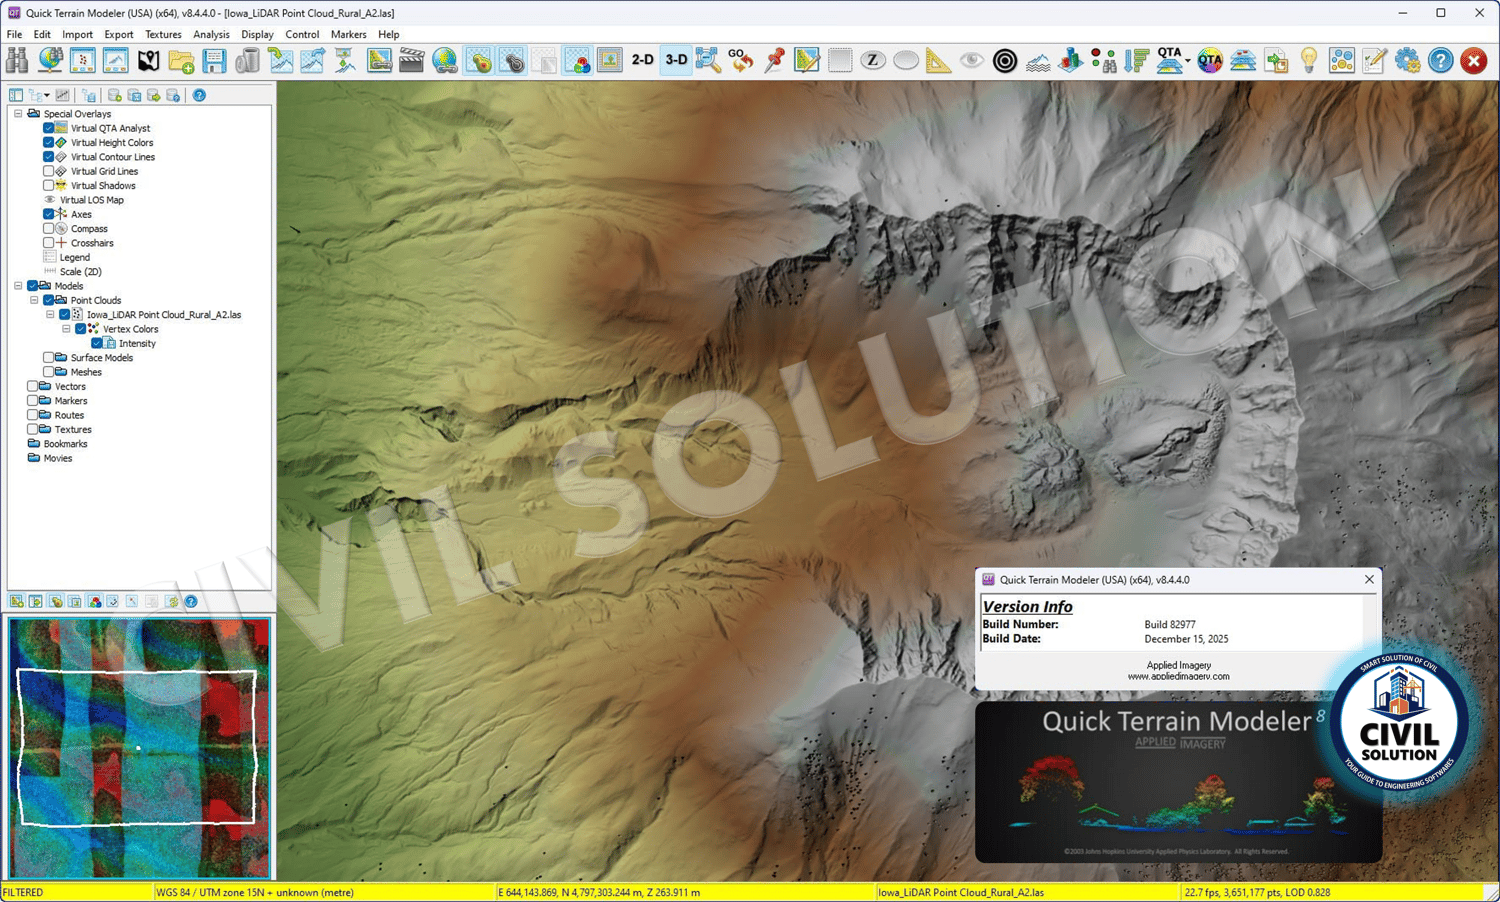Collapse the Models tree node
This screenshot has width=1500, height=902.
pyautogui.click(x=18, y=286)
